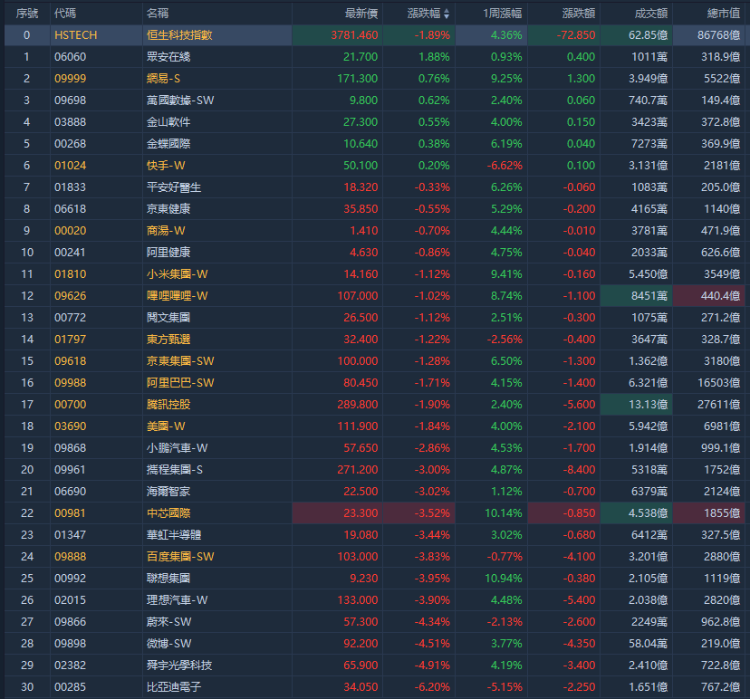This screenshot has height=699, width=750.
Task: Click 嗶哩嗶哩 market cap 440.4億
Action: click(x=708, y=296)
